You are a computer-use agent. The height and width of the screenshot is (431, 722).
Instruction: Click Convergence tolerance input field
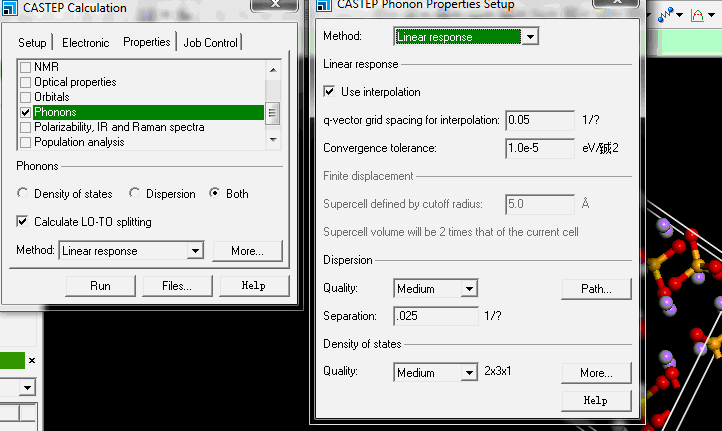pyautogui.click(x=540, y=148)
